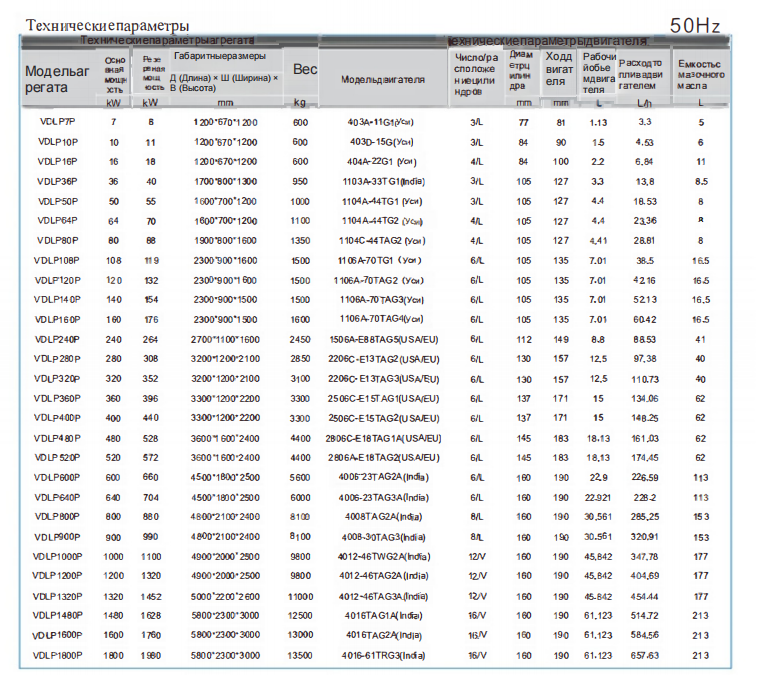
Task: Click the Модель агрегата header
Action: (x=57, y=79)
